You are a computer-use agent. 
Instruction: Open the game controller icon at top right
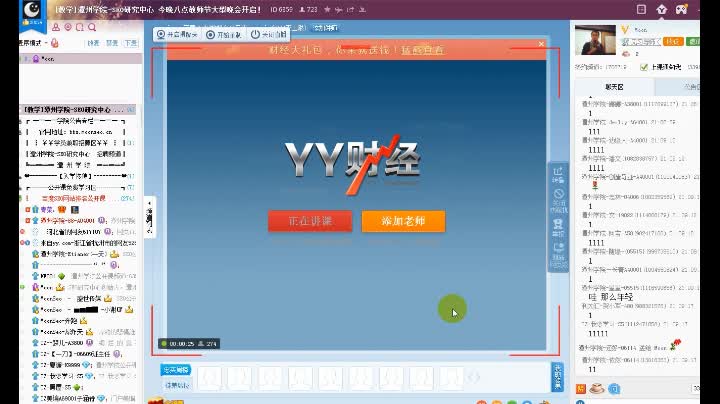click(x=681, y=9)
